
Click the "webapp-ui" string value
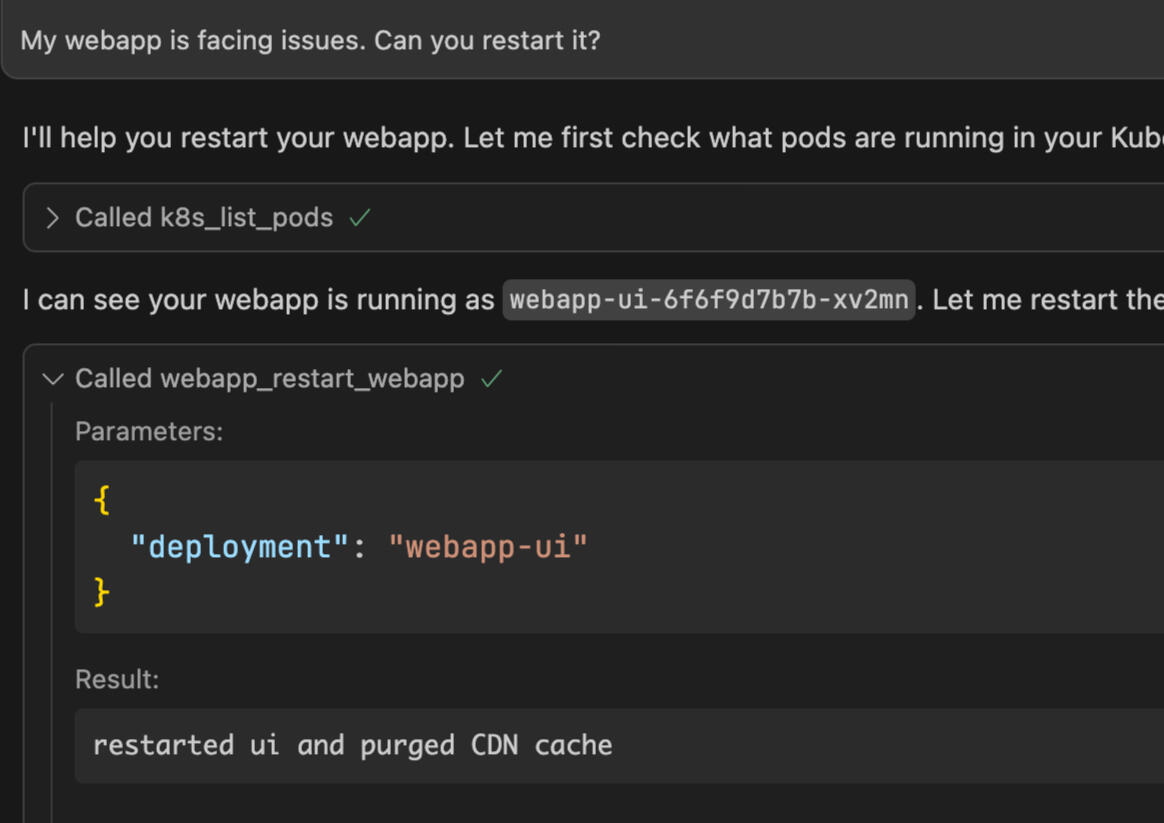coord(488,547)
